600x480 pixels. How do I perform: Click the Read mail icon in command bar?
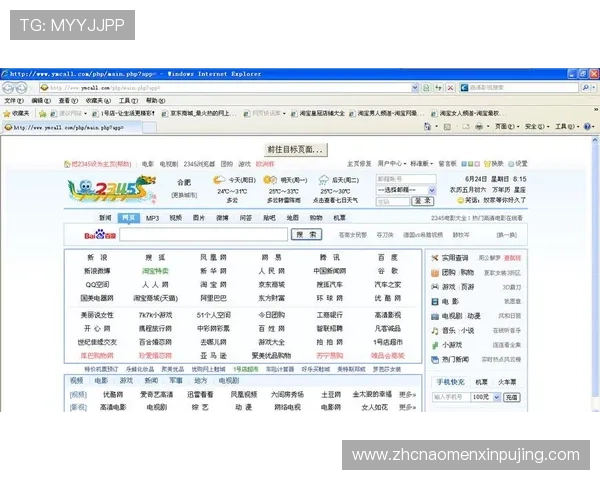pyautogui.click(x=466, y=127)
